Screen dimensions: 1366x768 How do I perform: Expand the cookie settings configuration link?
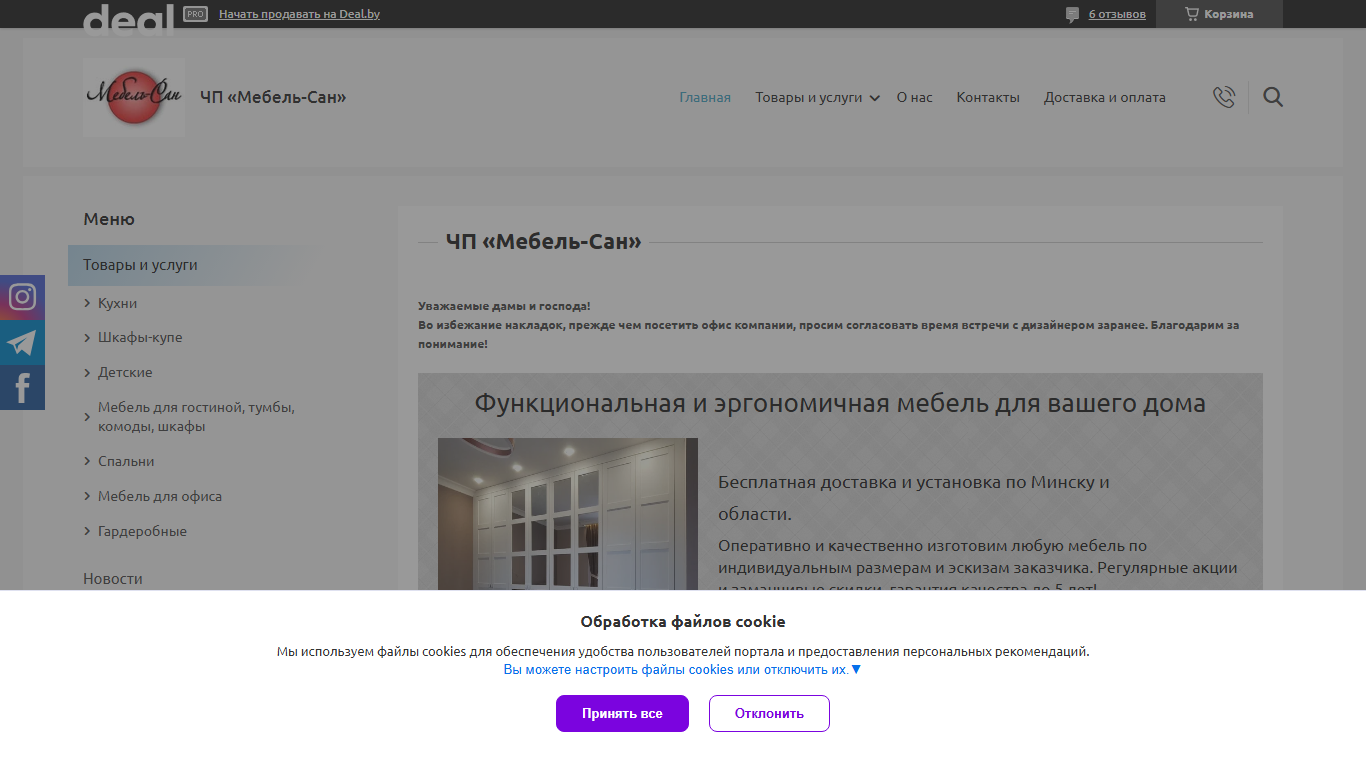682,670
